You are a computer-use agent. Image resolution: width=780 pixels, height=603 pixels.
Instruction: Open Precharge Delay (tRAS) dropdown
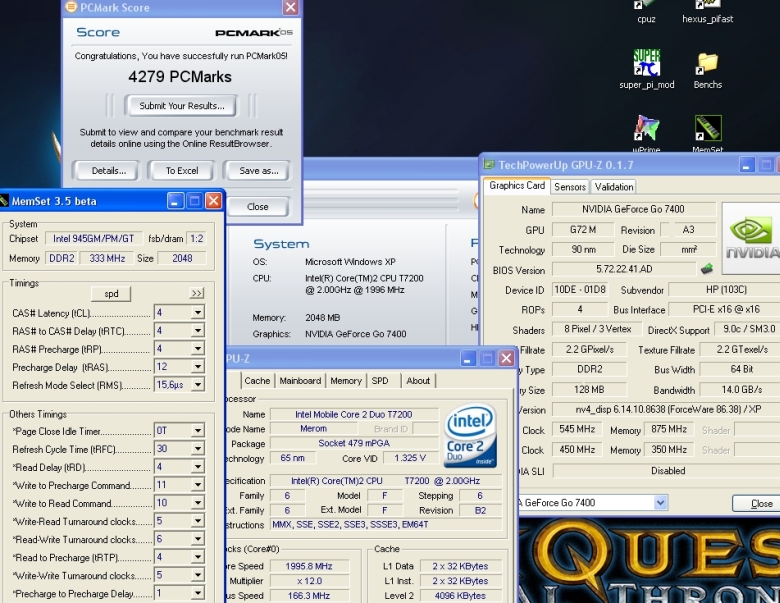[197, 367]
